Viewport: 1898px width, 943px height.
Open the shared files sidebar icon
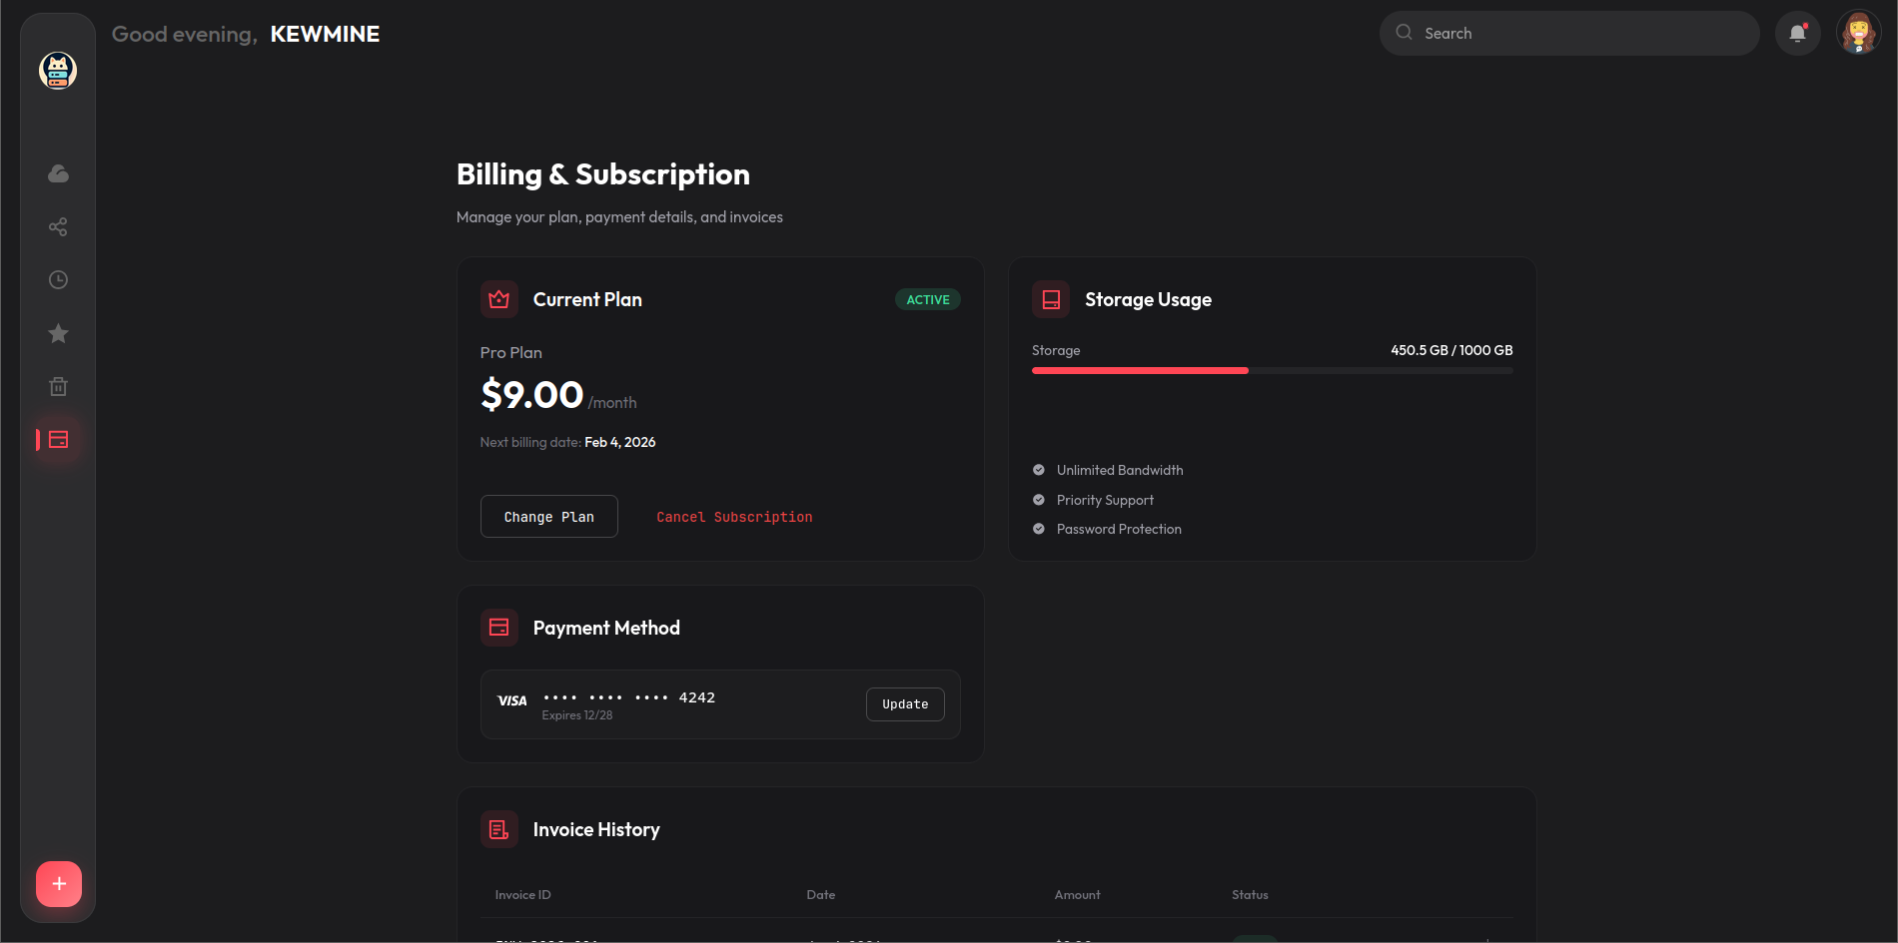pyautogui.click(x=58, y=227)
